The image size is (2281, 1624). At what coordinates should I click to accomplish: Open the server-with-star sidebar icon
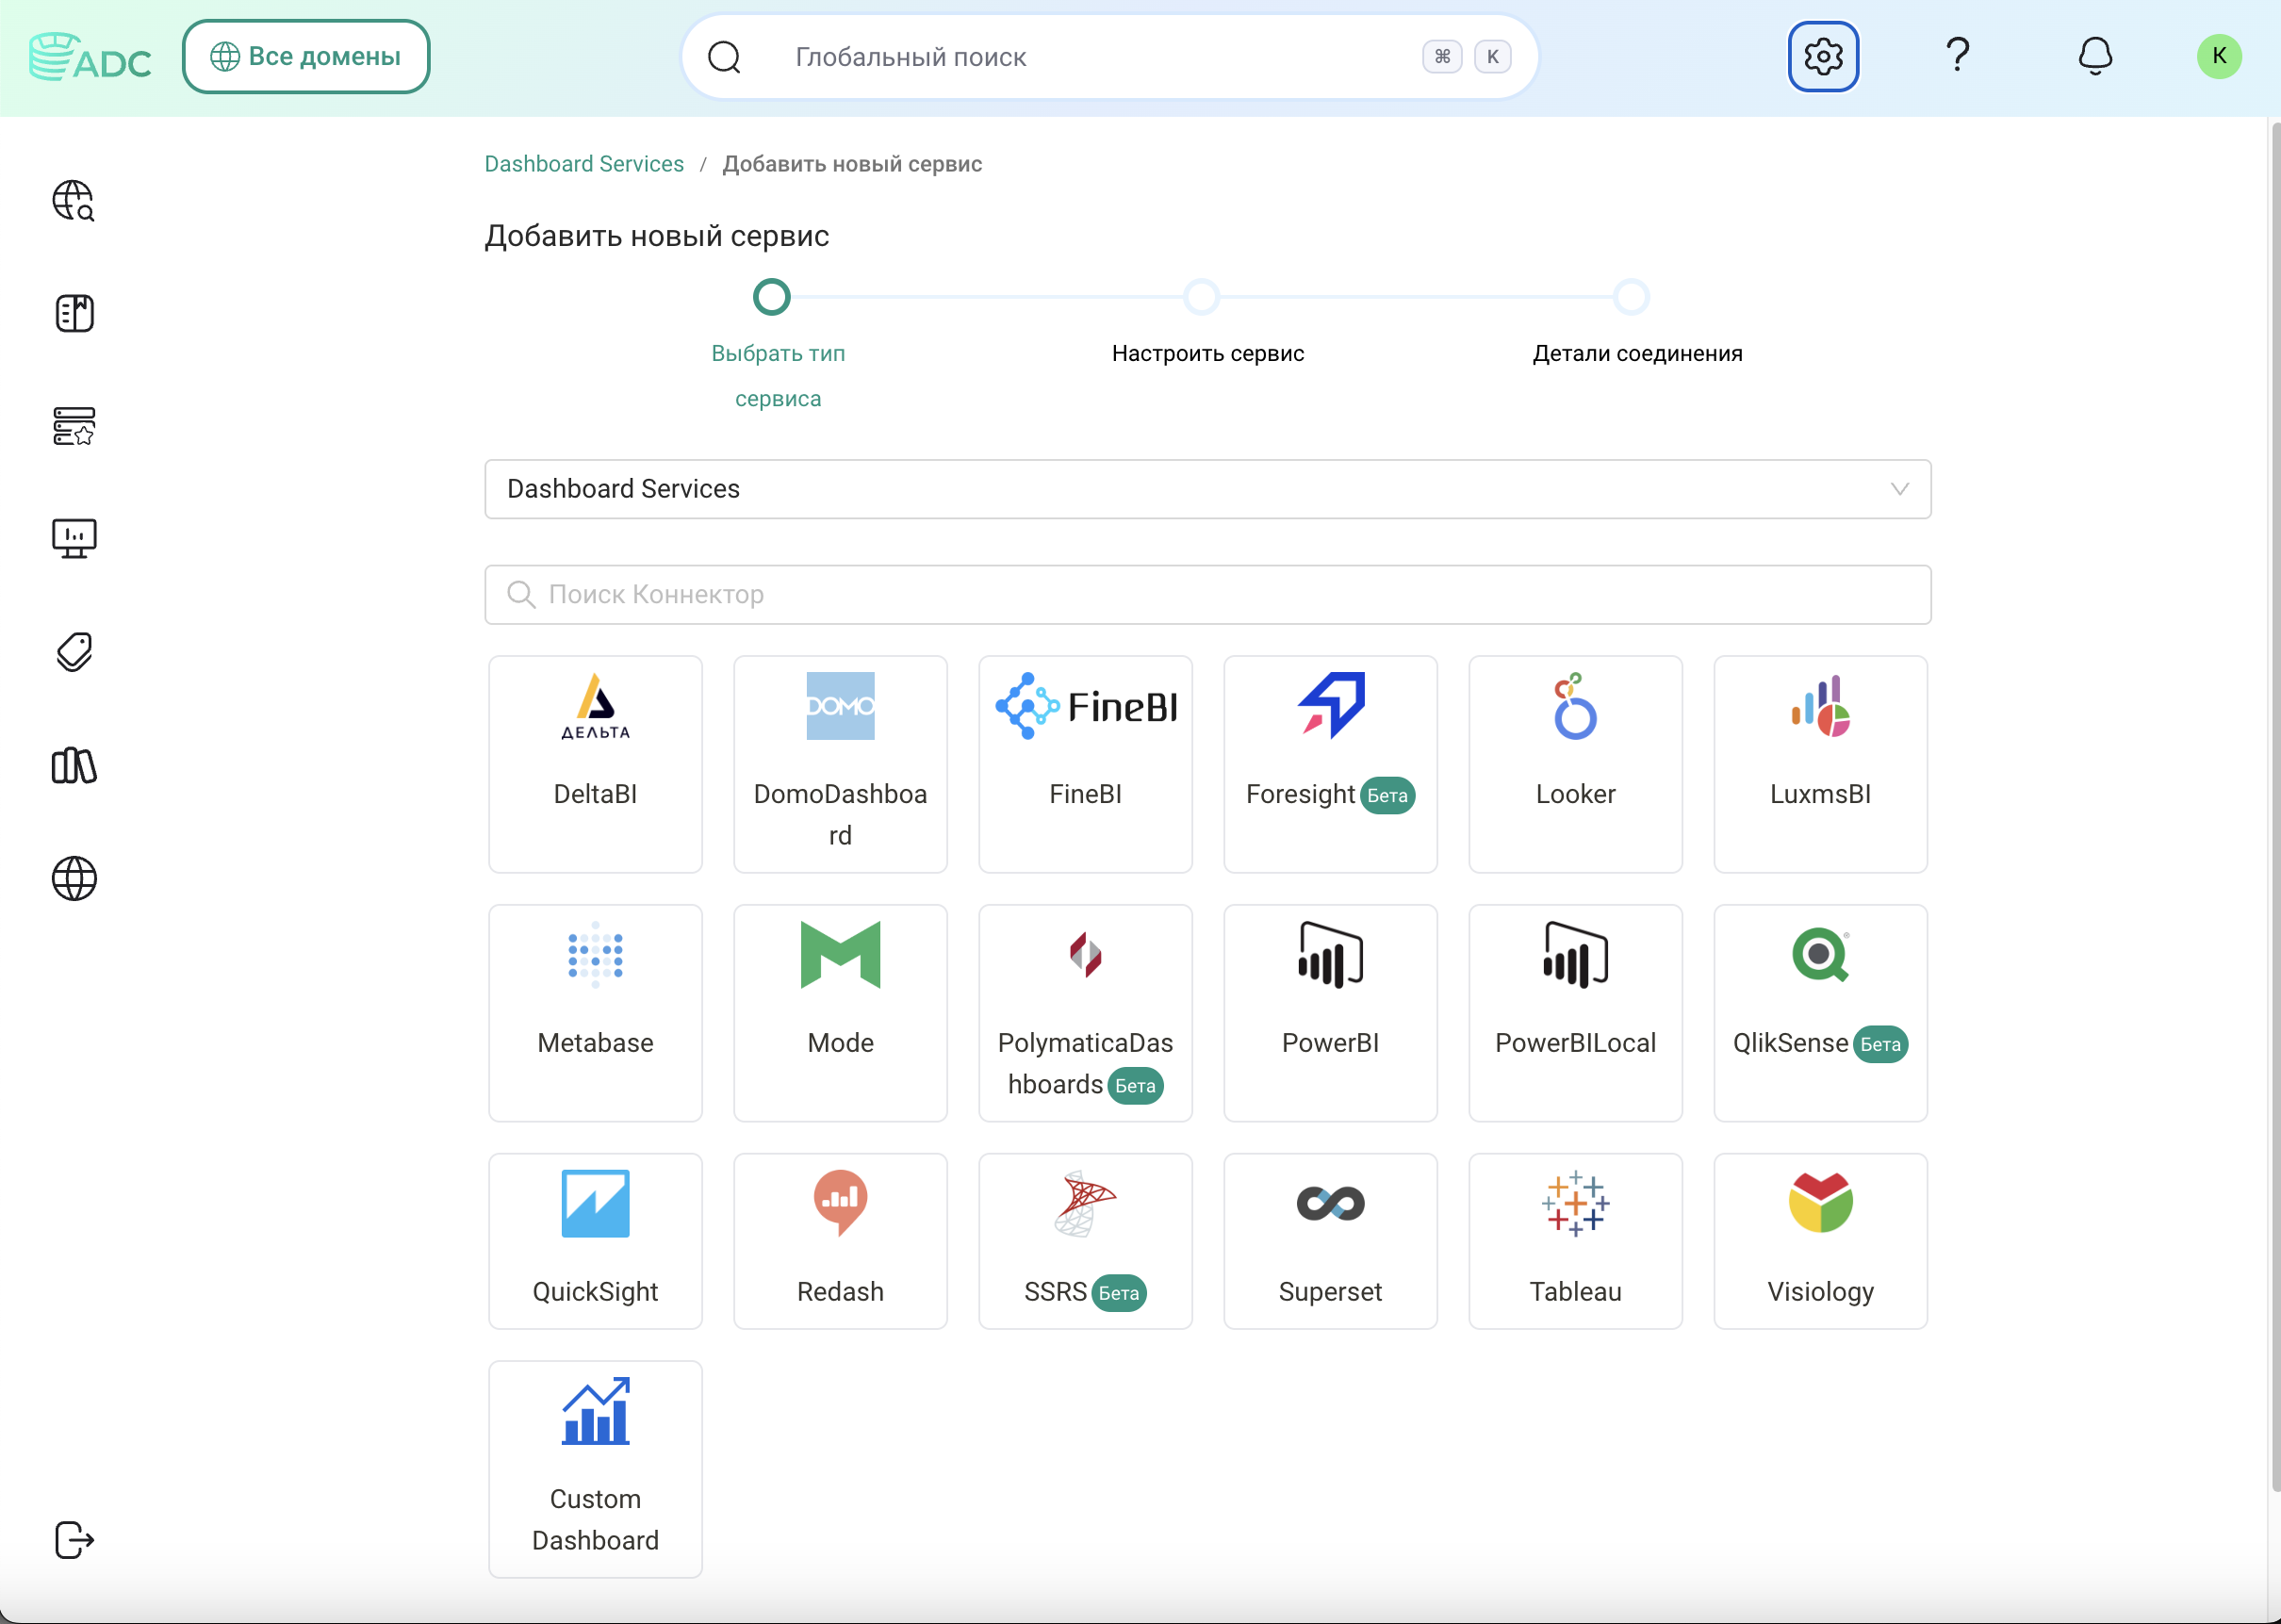[74, 426]
